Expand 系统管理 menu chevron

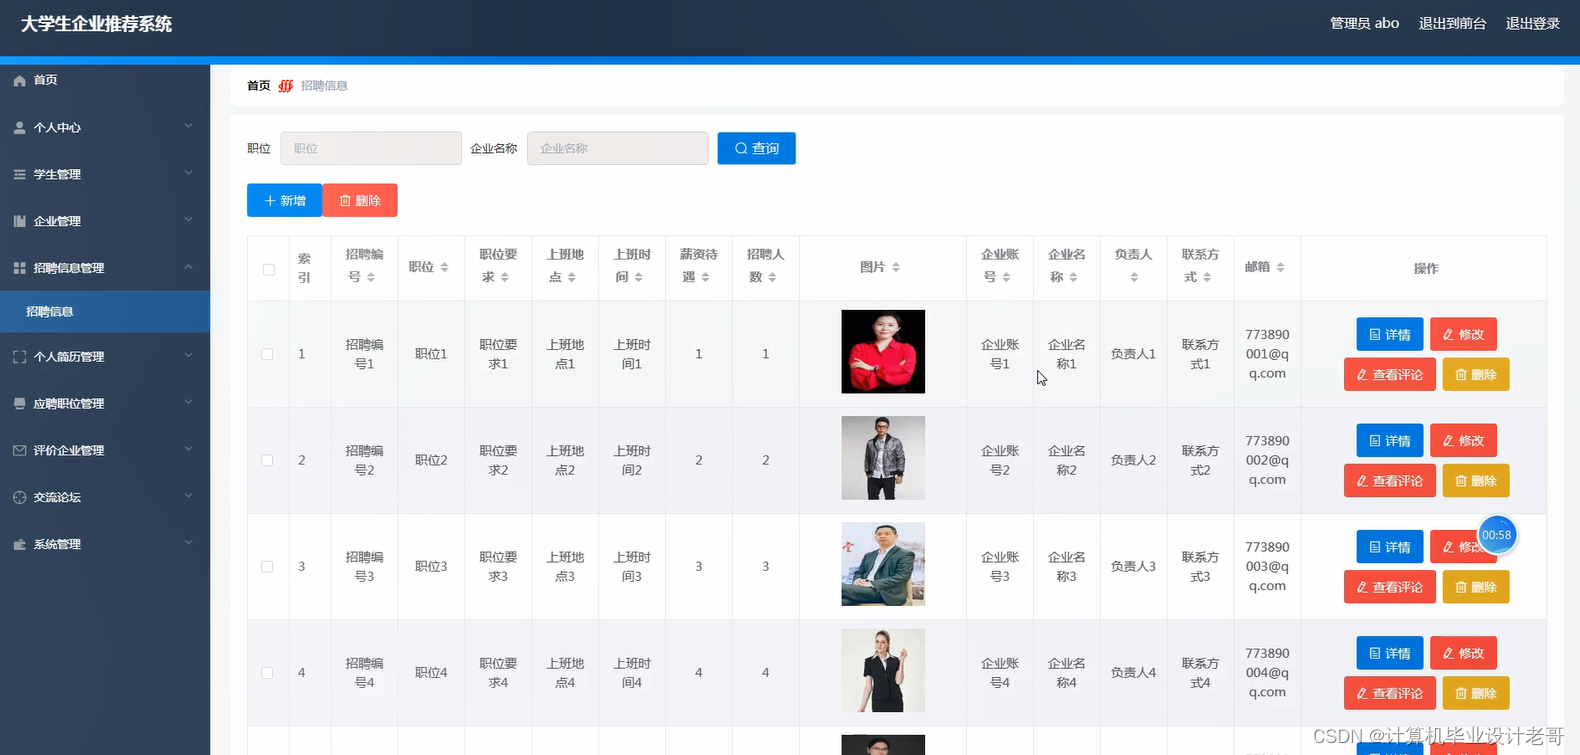click(188, 543)
